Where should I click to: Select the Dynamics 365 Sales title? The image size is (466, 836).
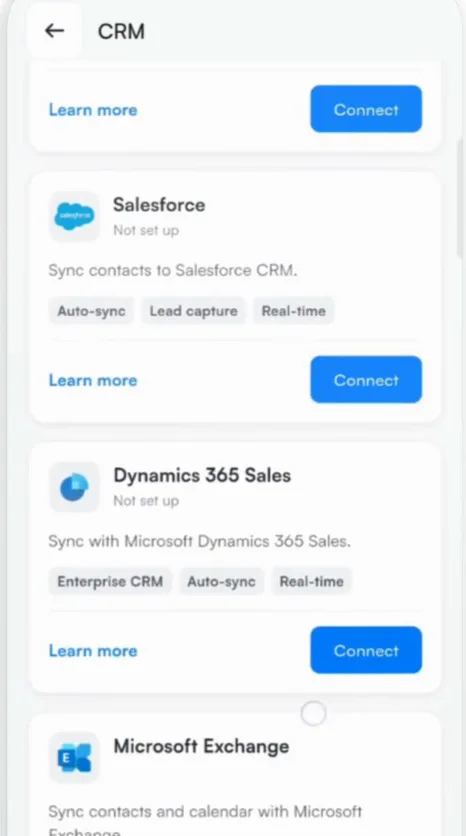[x=202, y=475]
